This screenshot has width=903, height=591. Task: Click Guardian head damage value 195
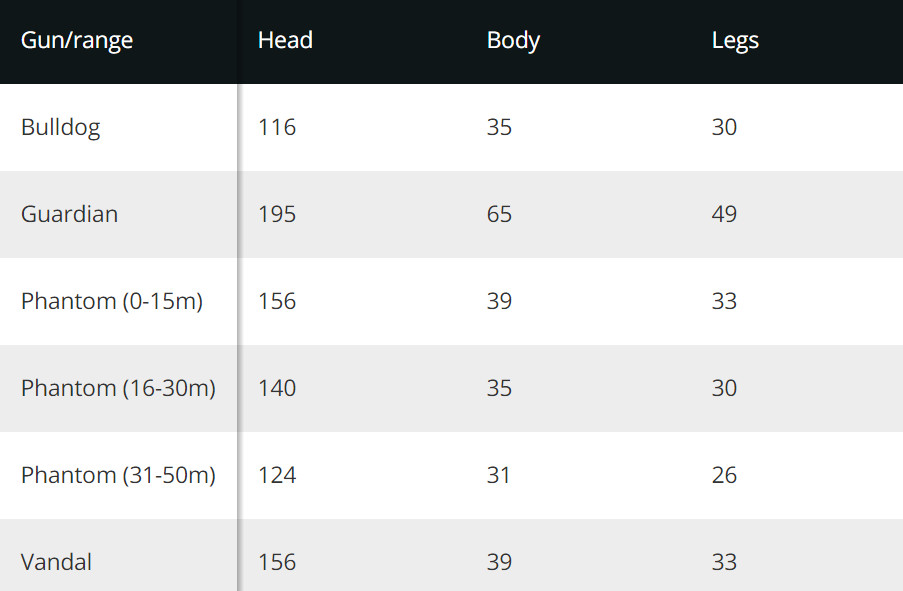(x=277, y=214)
